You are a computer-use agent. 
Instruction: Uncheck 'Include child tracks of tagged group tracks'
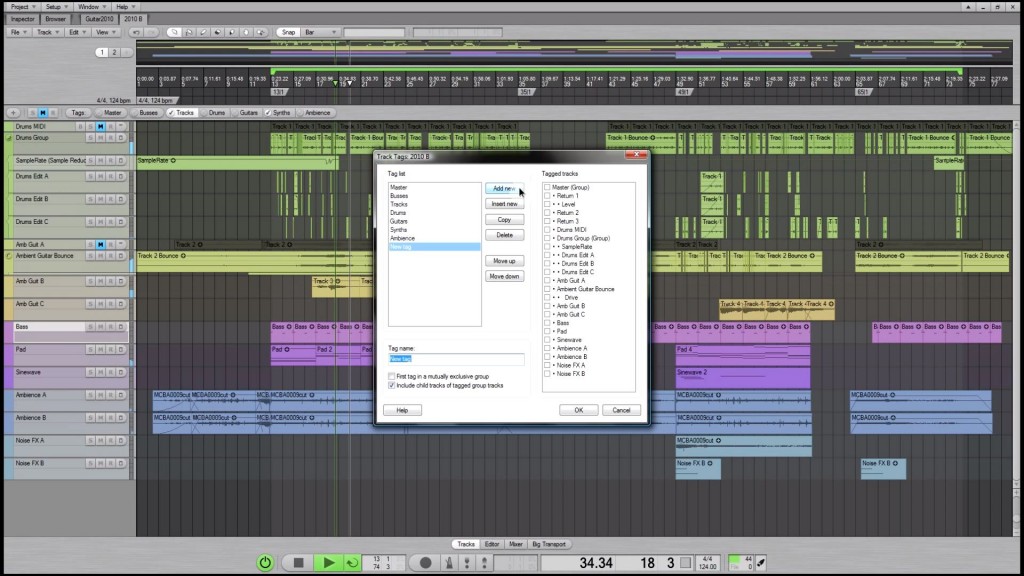coord(391,385)
